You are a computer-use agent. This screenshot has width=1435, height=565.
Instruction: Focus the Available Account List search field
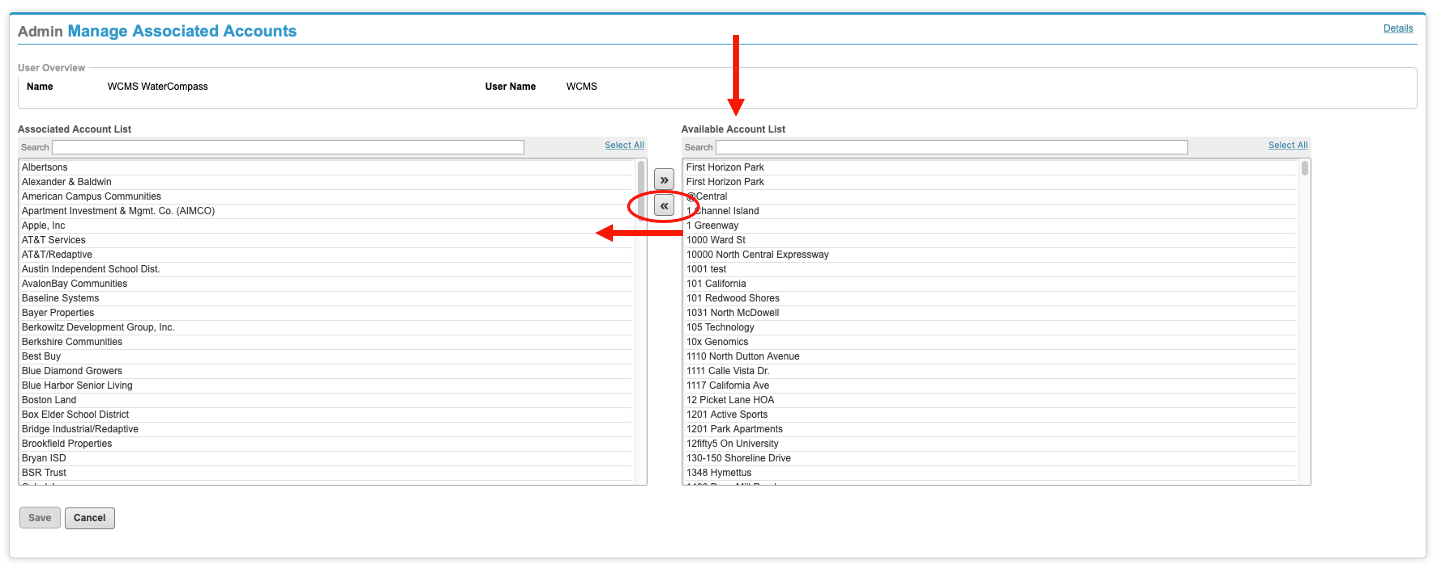[x=952, y=147]
